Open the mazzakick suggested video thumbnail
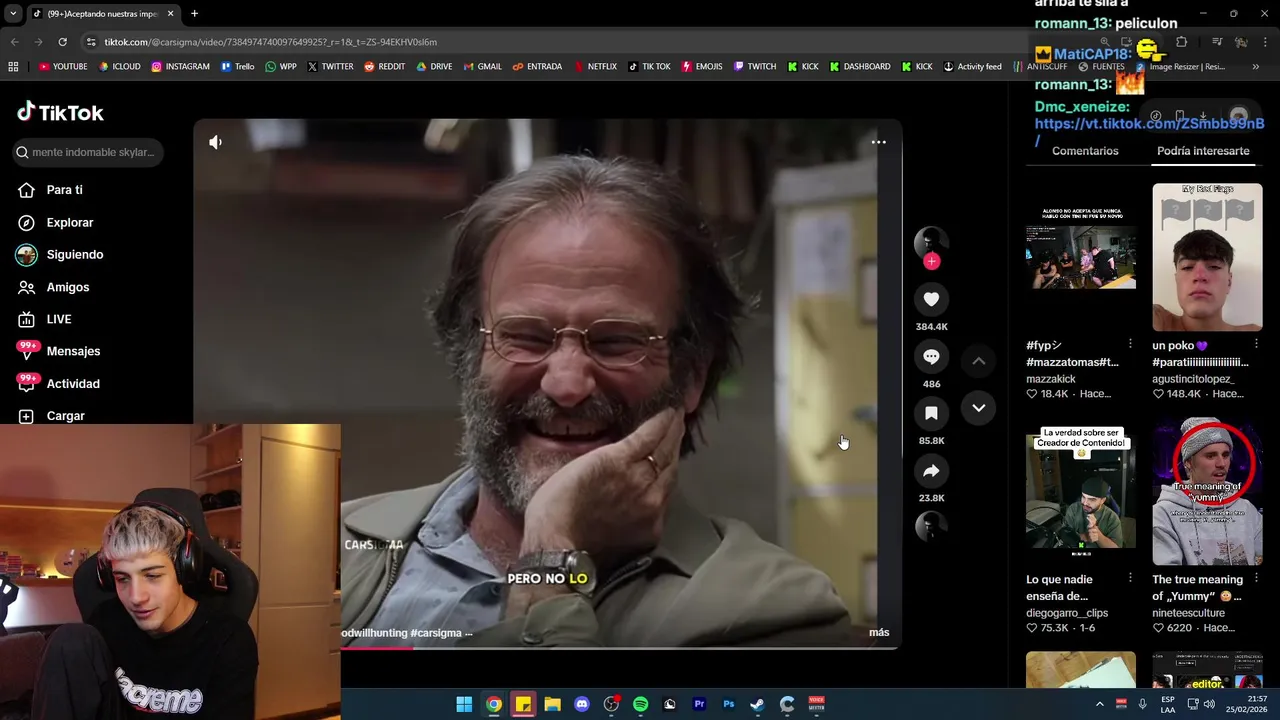 [x=1081, y=257]
